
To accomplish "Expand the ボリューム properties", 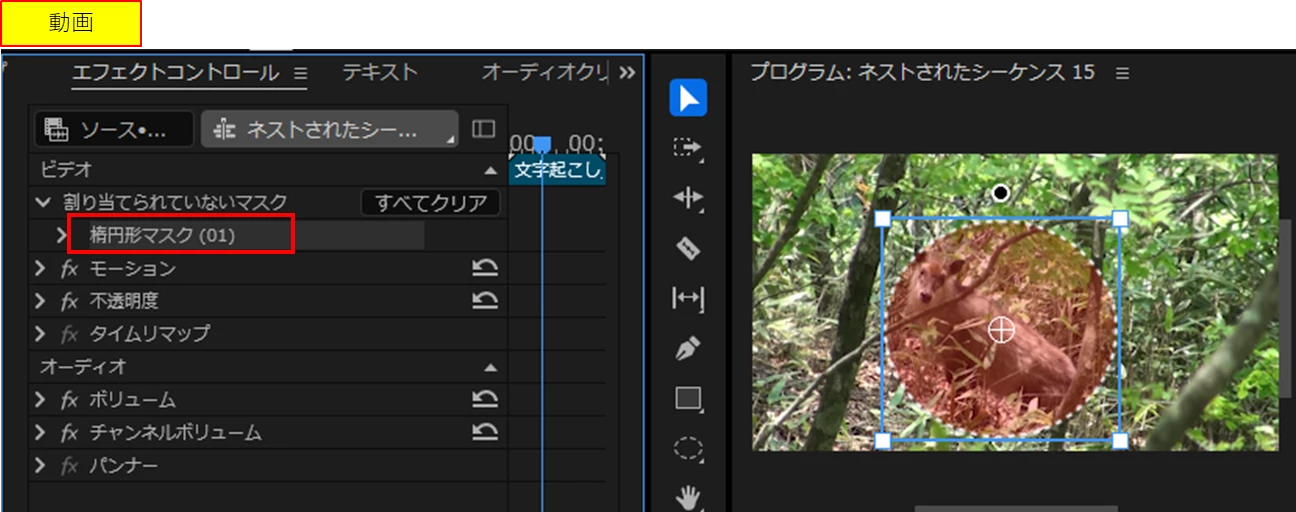I will coord(40,400).
